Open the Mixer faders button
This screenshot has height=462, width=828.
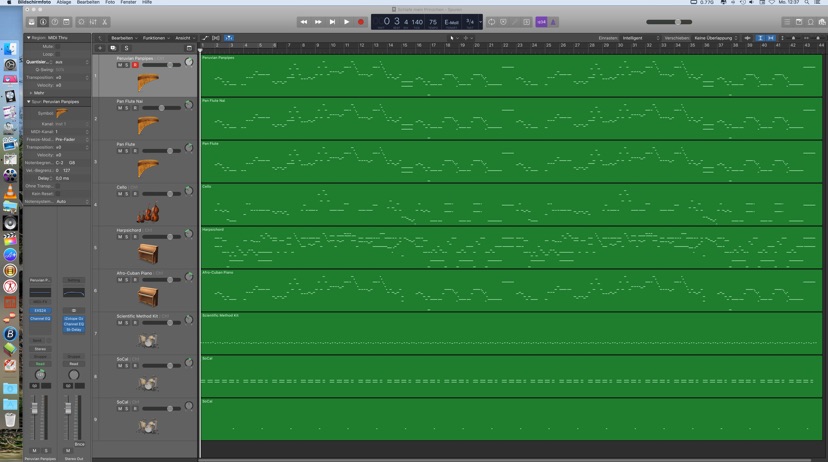[93, 22]
